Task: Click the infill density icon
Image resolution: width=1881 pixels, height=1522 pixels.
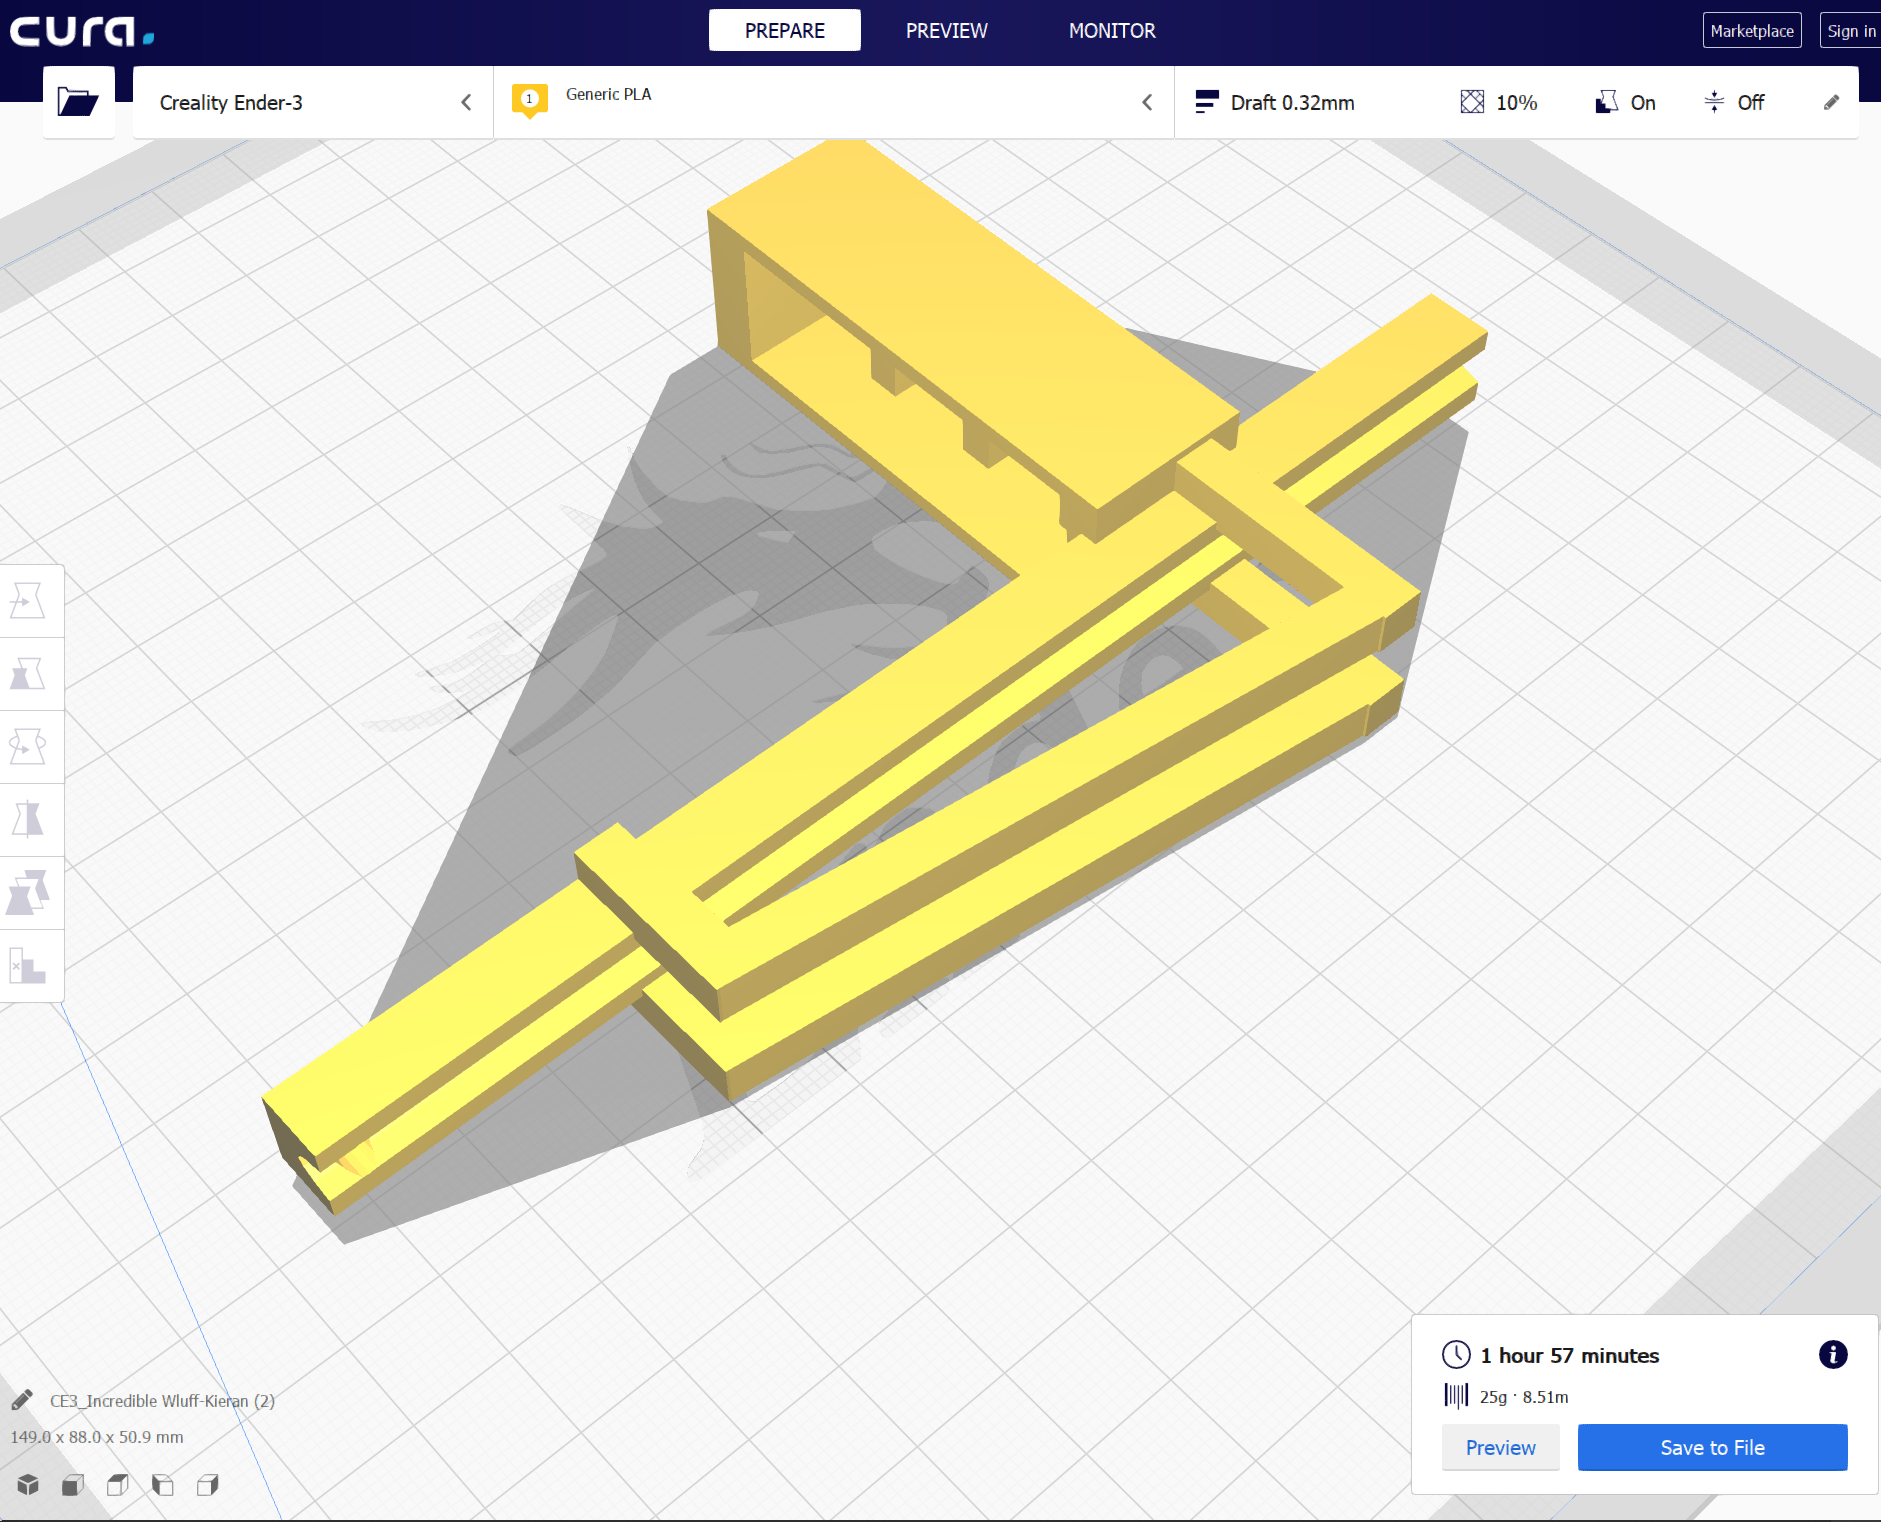Action: (1472, 102)
